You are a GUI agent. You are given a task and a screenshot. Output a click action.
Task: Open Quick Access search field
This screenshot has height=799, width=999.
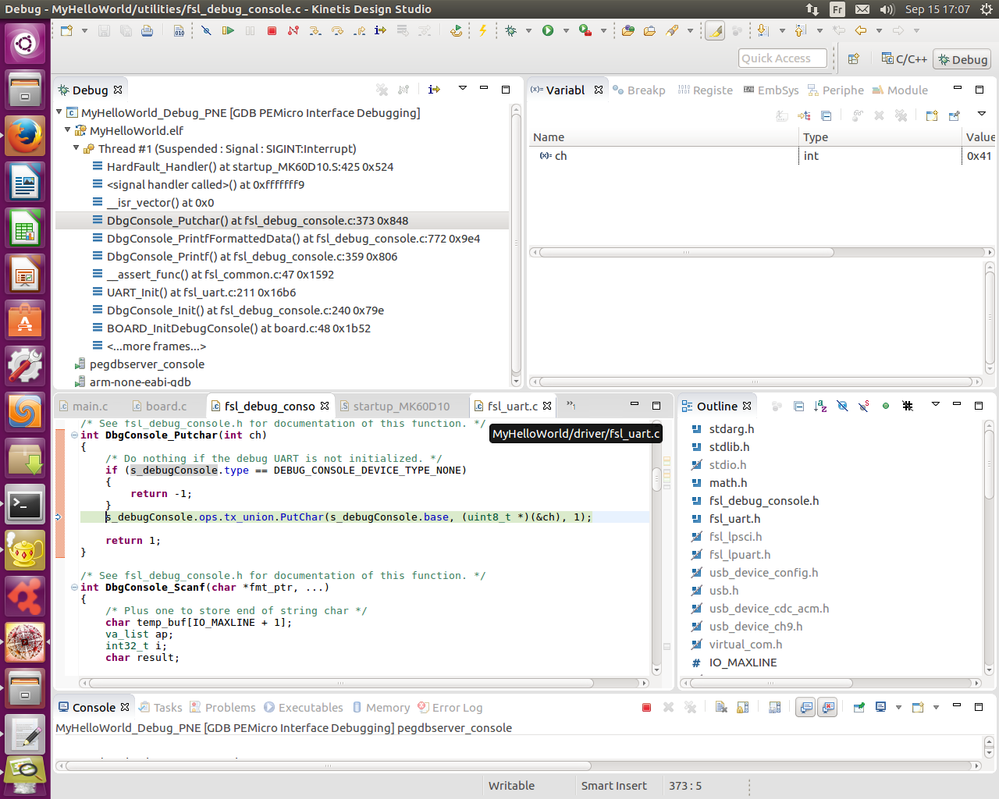tap(782, 58)
